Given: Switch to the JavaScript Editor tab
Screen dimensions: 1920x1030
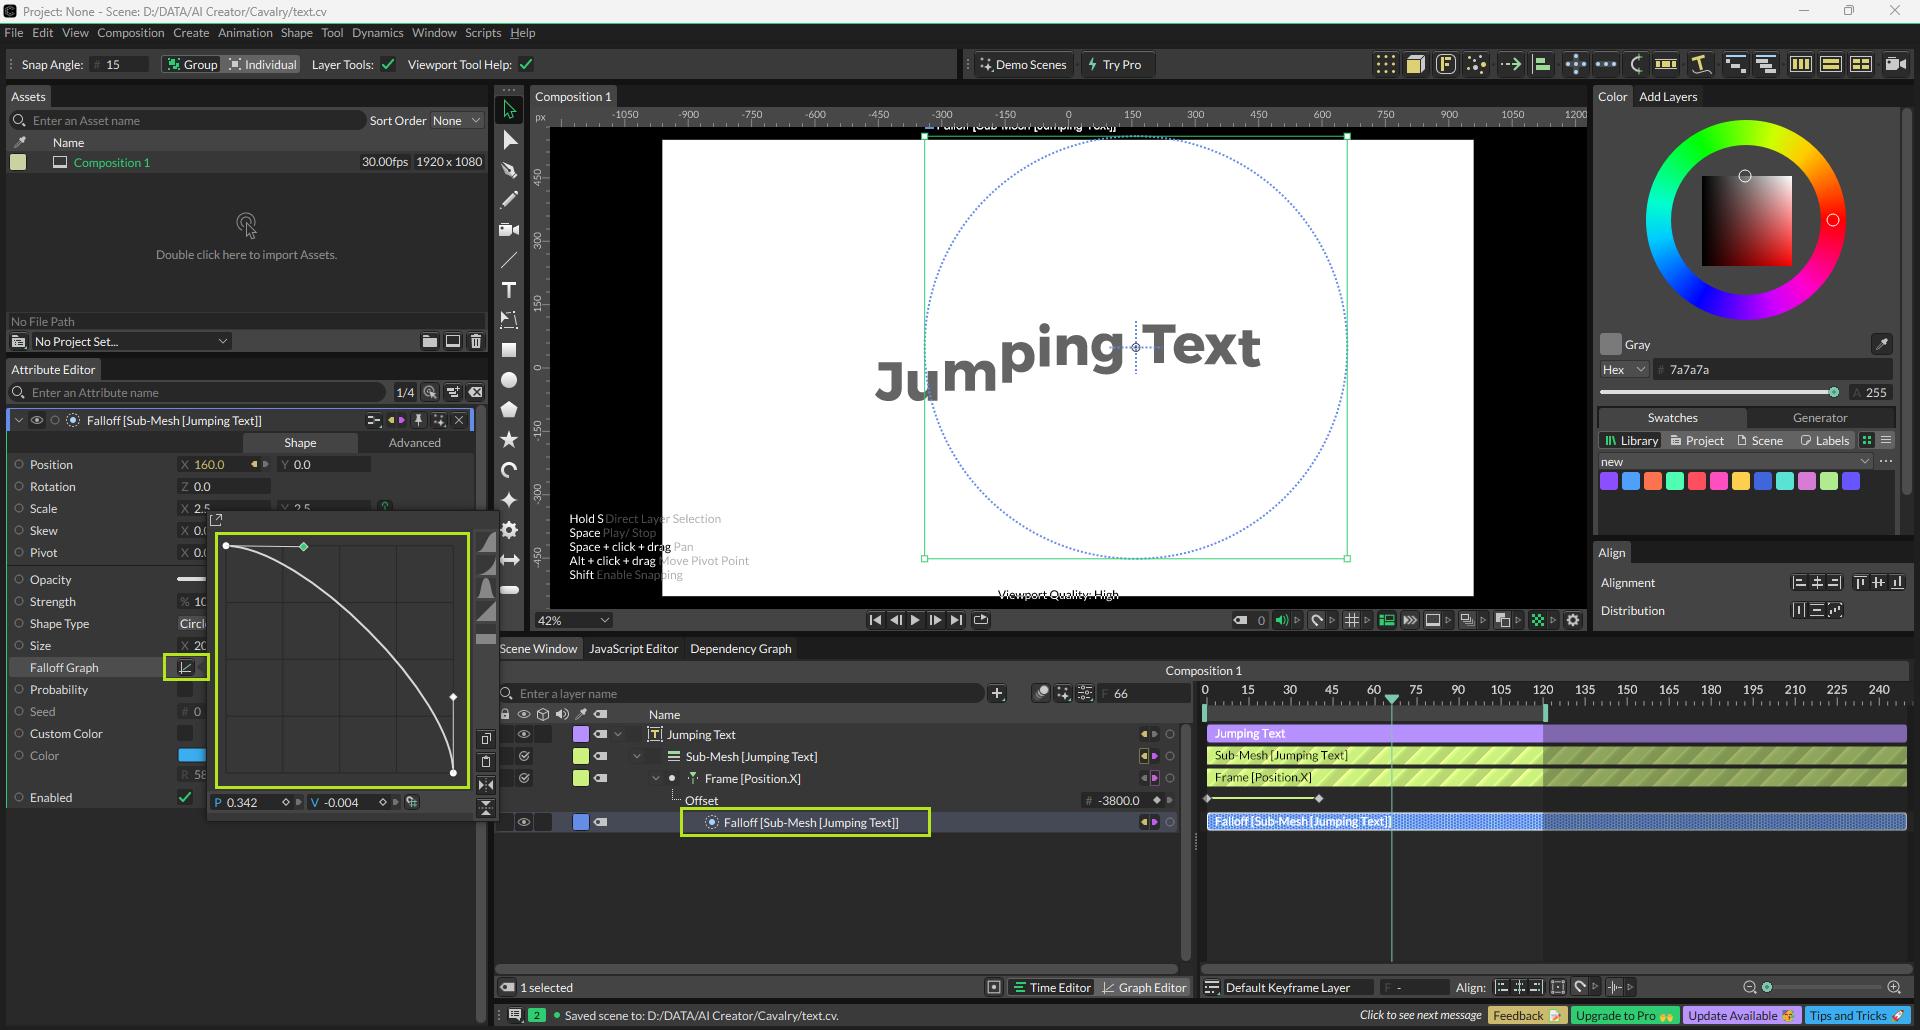Looking at the screenshot, I should point(633,649).
